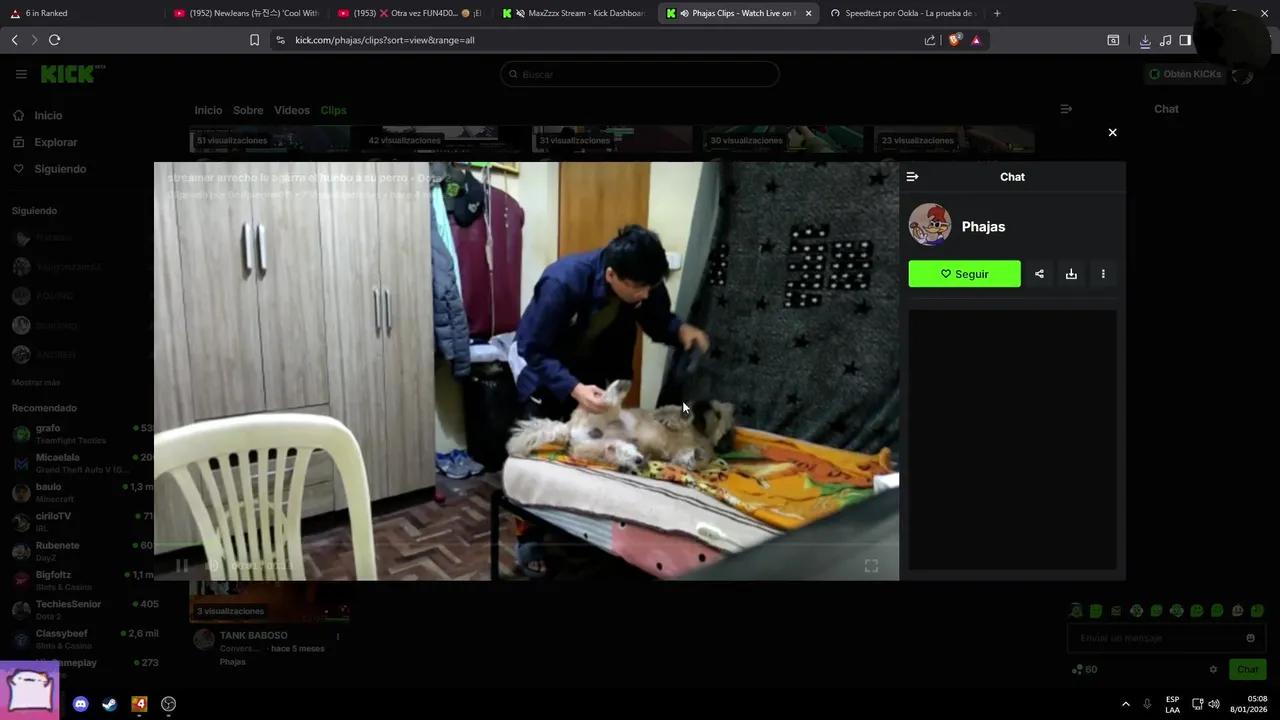Screen dimensions: 1280x720
Task: Collapse the chat panel chevron
Action: tap(912, 176)
